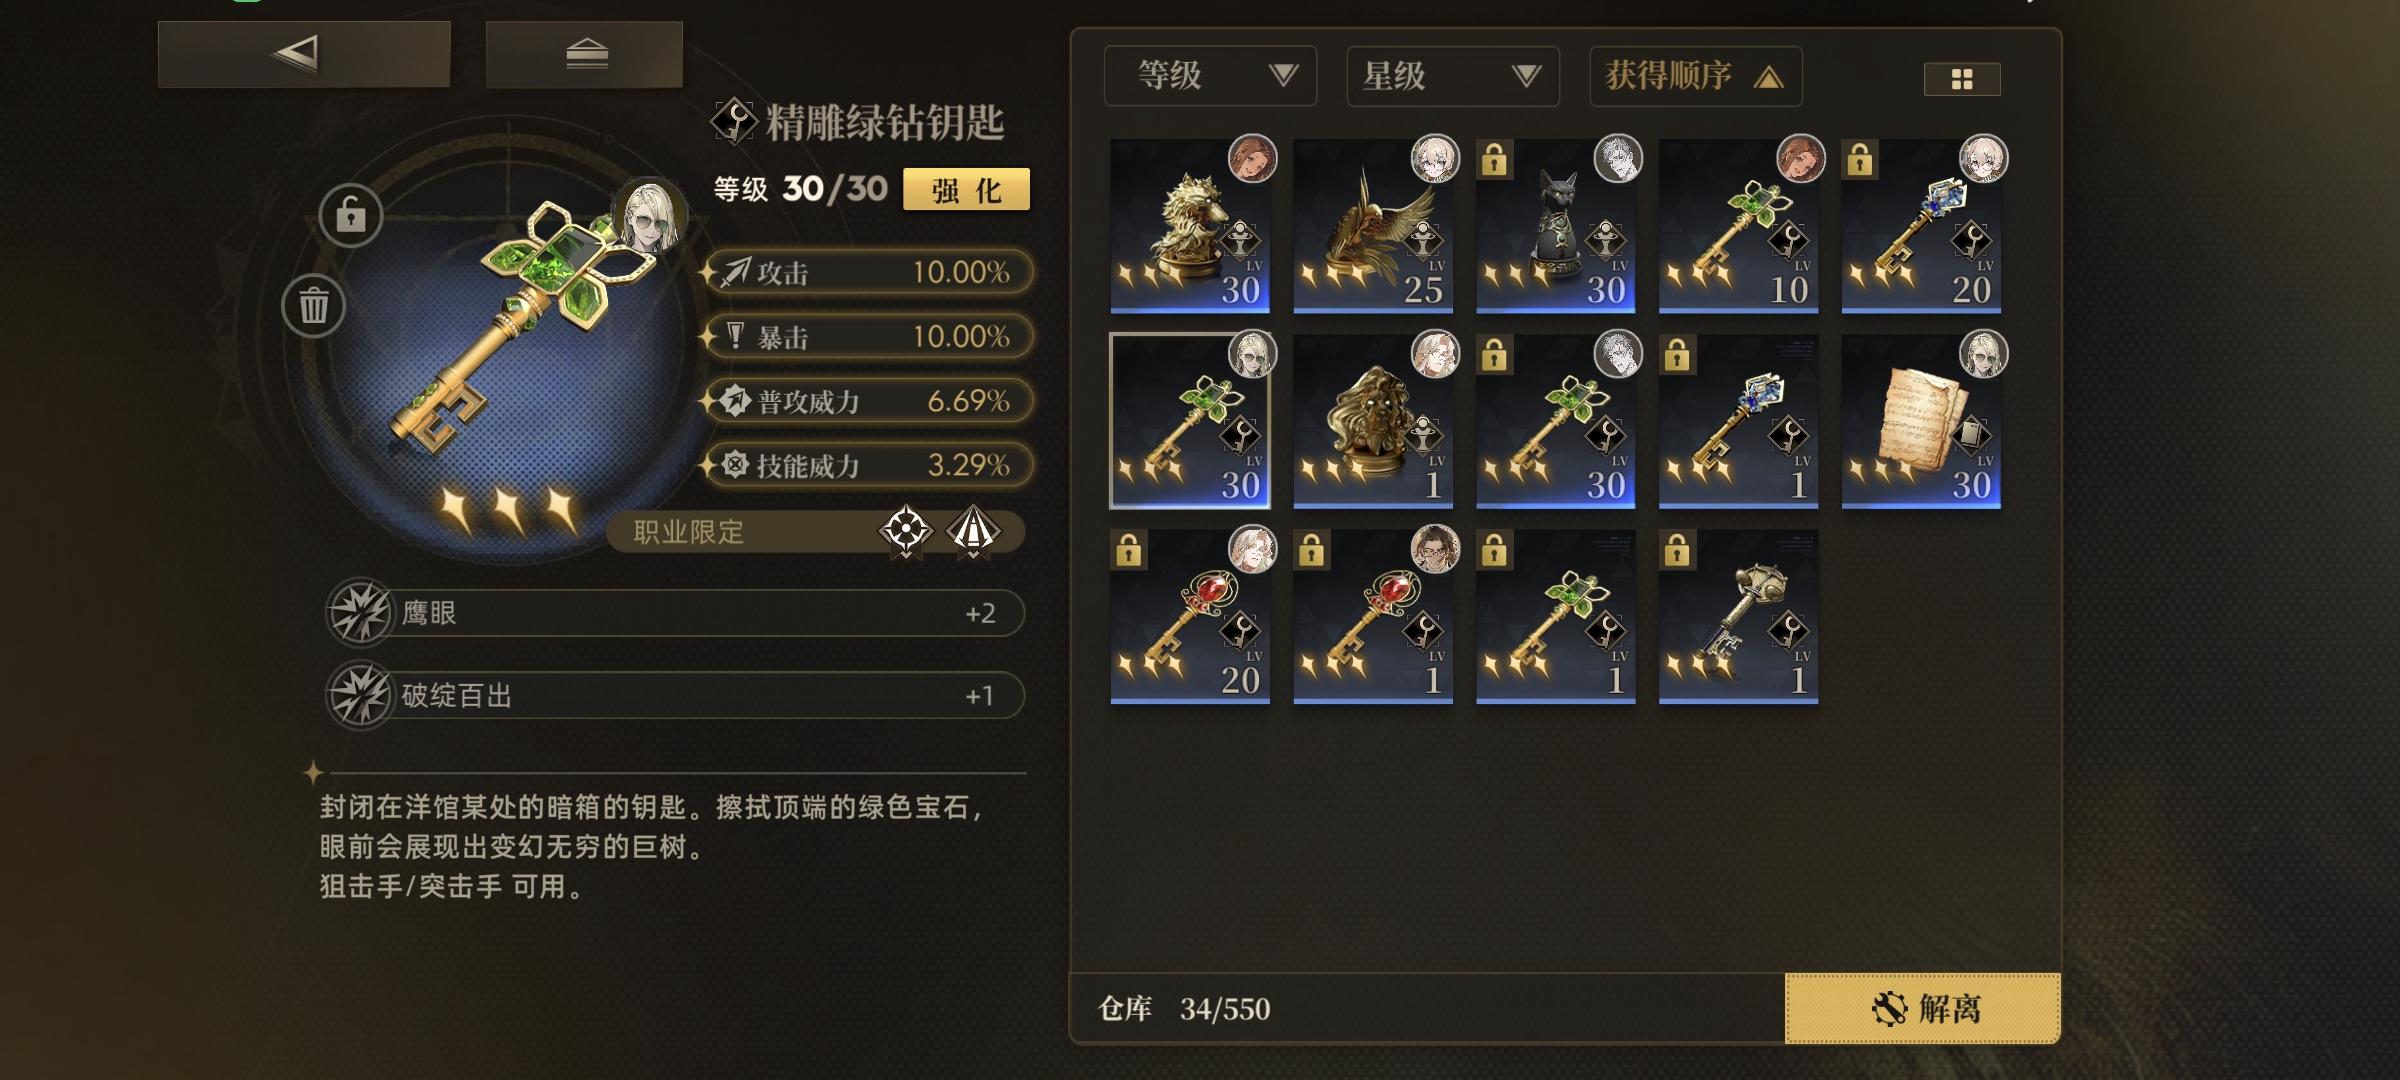Select the level 1 mace key item
The width and height of the screenshot is (2400, 1080).
(1738, 616)
